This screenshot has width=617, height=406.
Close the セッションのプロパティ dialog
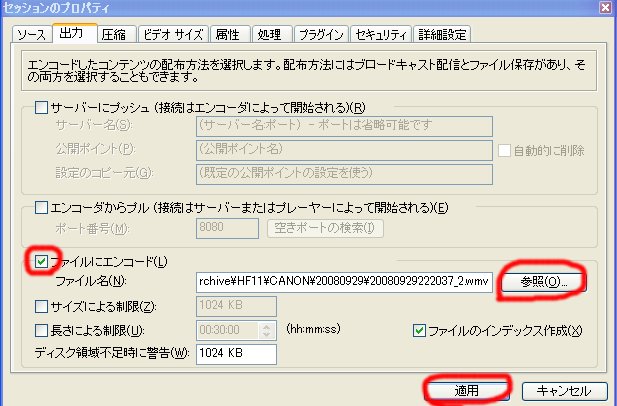click(605, 7)
